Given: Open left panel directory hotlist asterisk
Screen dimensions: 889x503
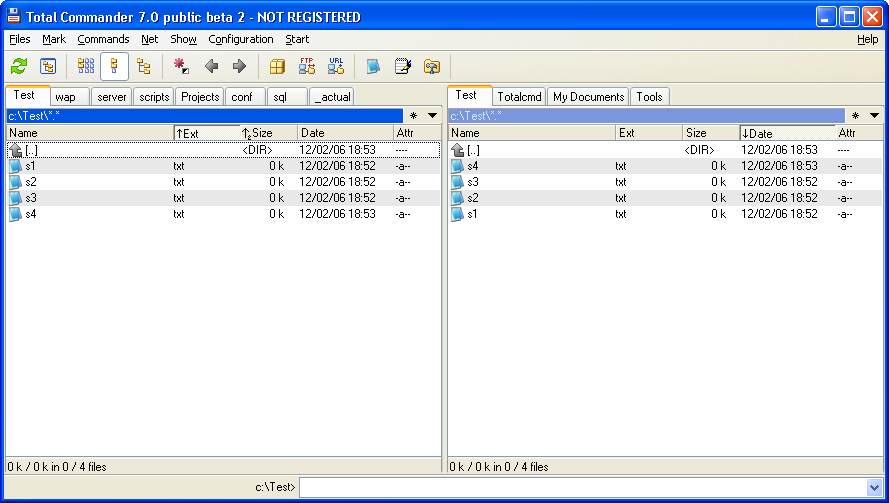Looking at the screenshot, I should (x=413, y=116).
